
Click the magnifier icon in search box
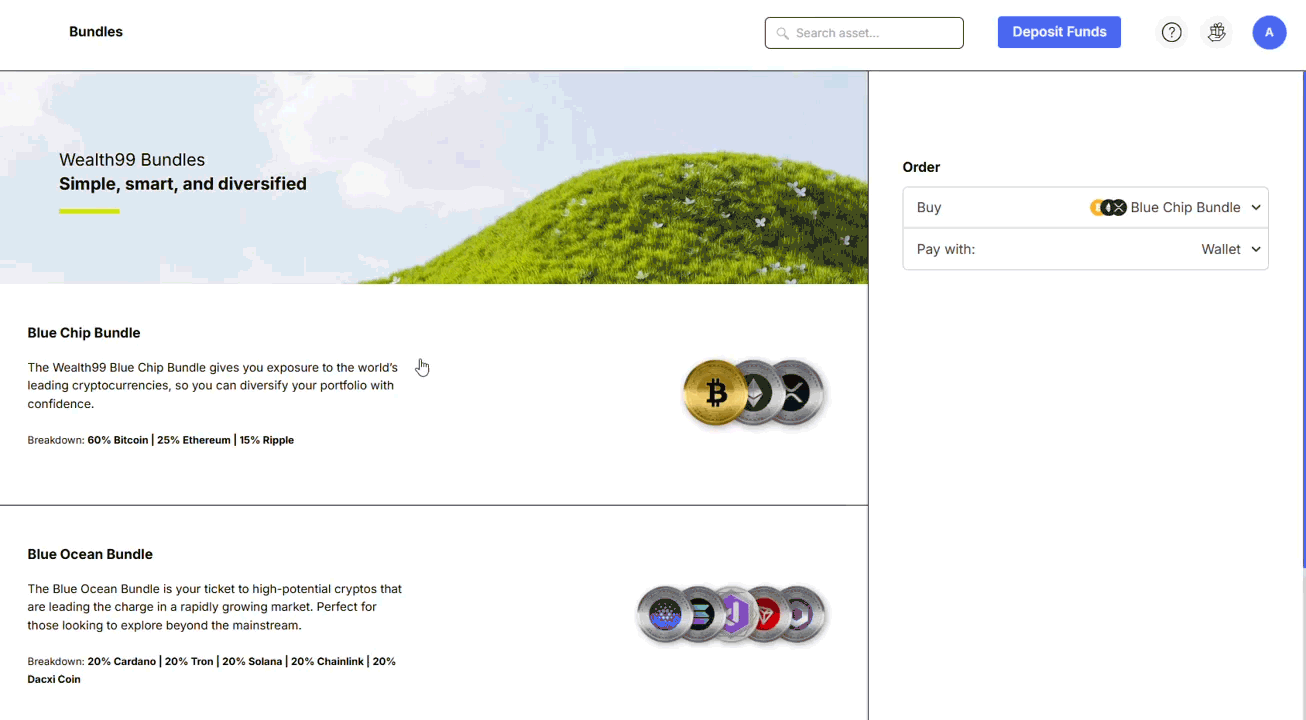pyautogui.click(x=783, y=33)
